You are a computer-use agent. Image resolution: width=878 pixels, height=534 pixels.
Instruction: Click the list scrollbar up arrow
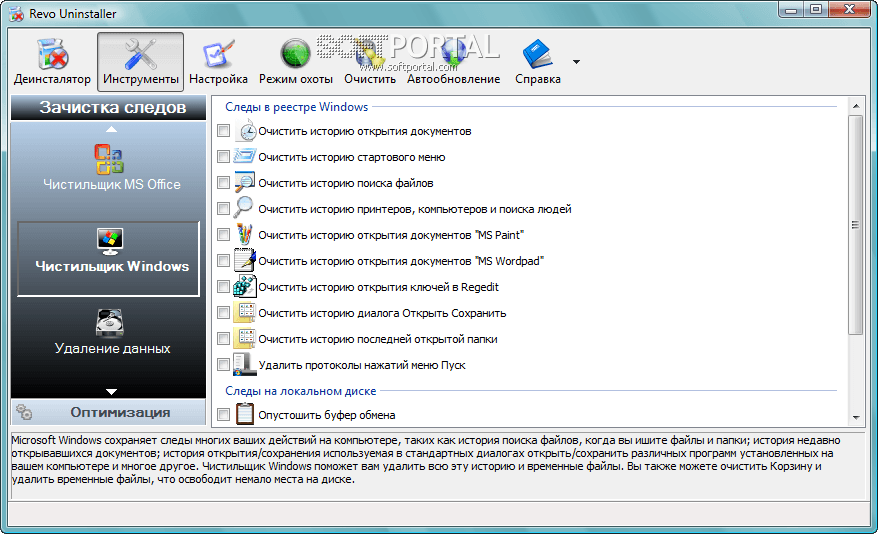pos(856,106)
